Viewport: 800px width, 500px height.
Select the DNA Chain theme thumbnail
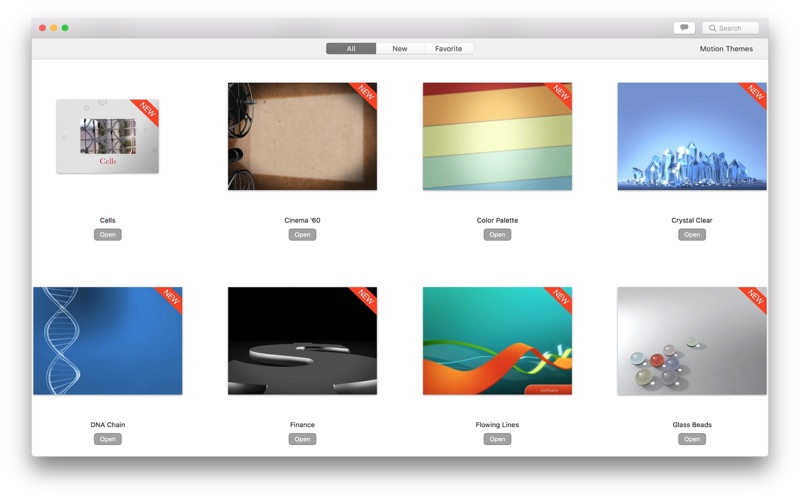coord(108,341)
